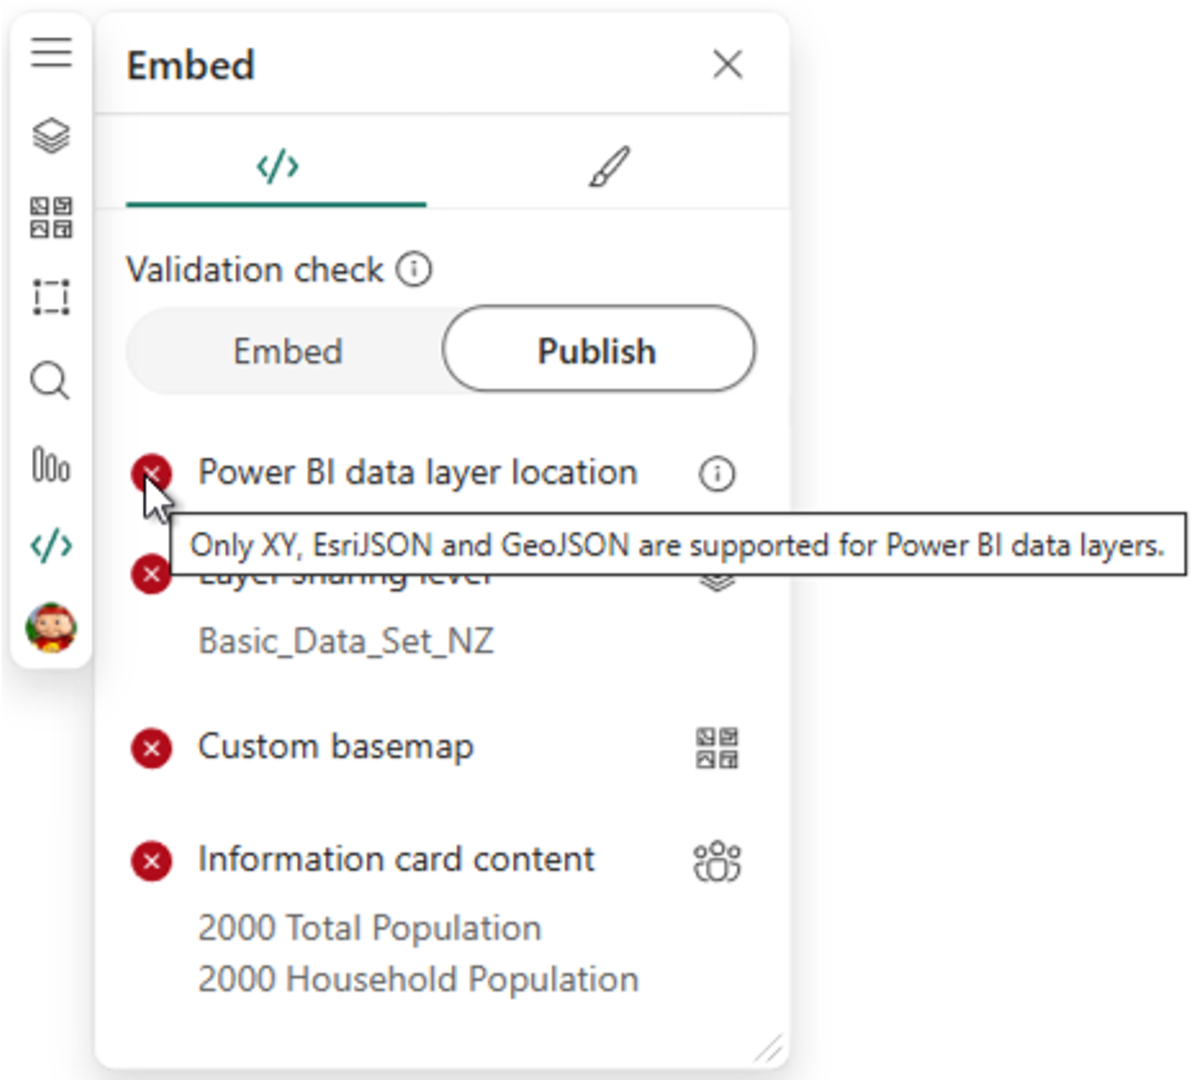Open the Analysis chart tool in sidebar
1204x1080 pixels.
tap(51, 465)
